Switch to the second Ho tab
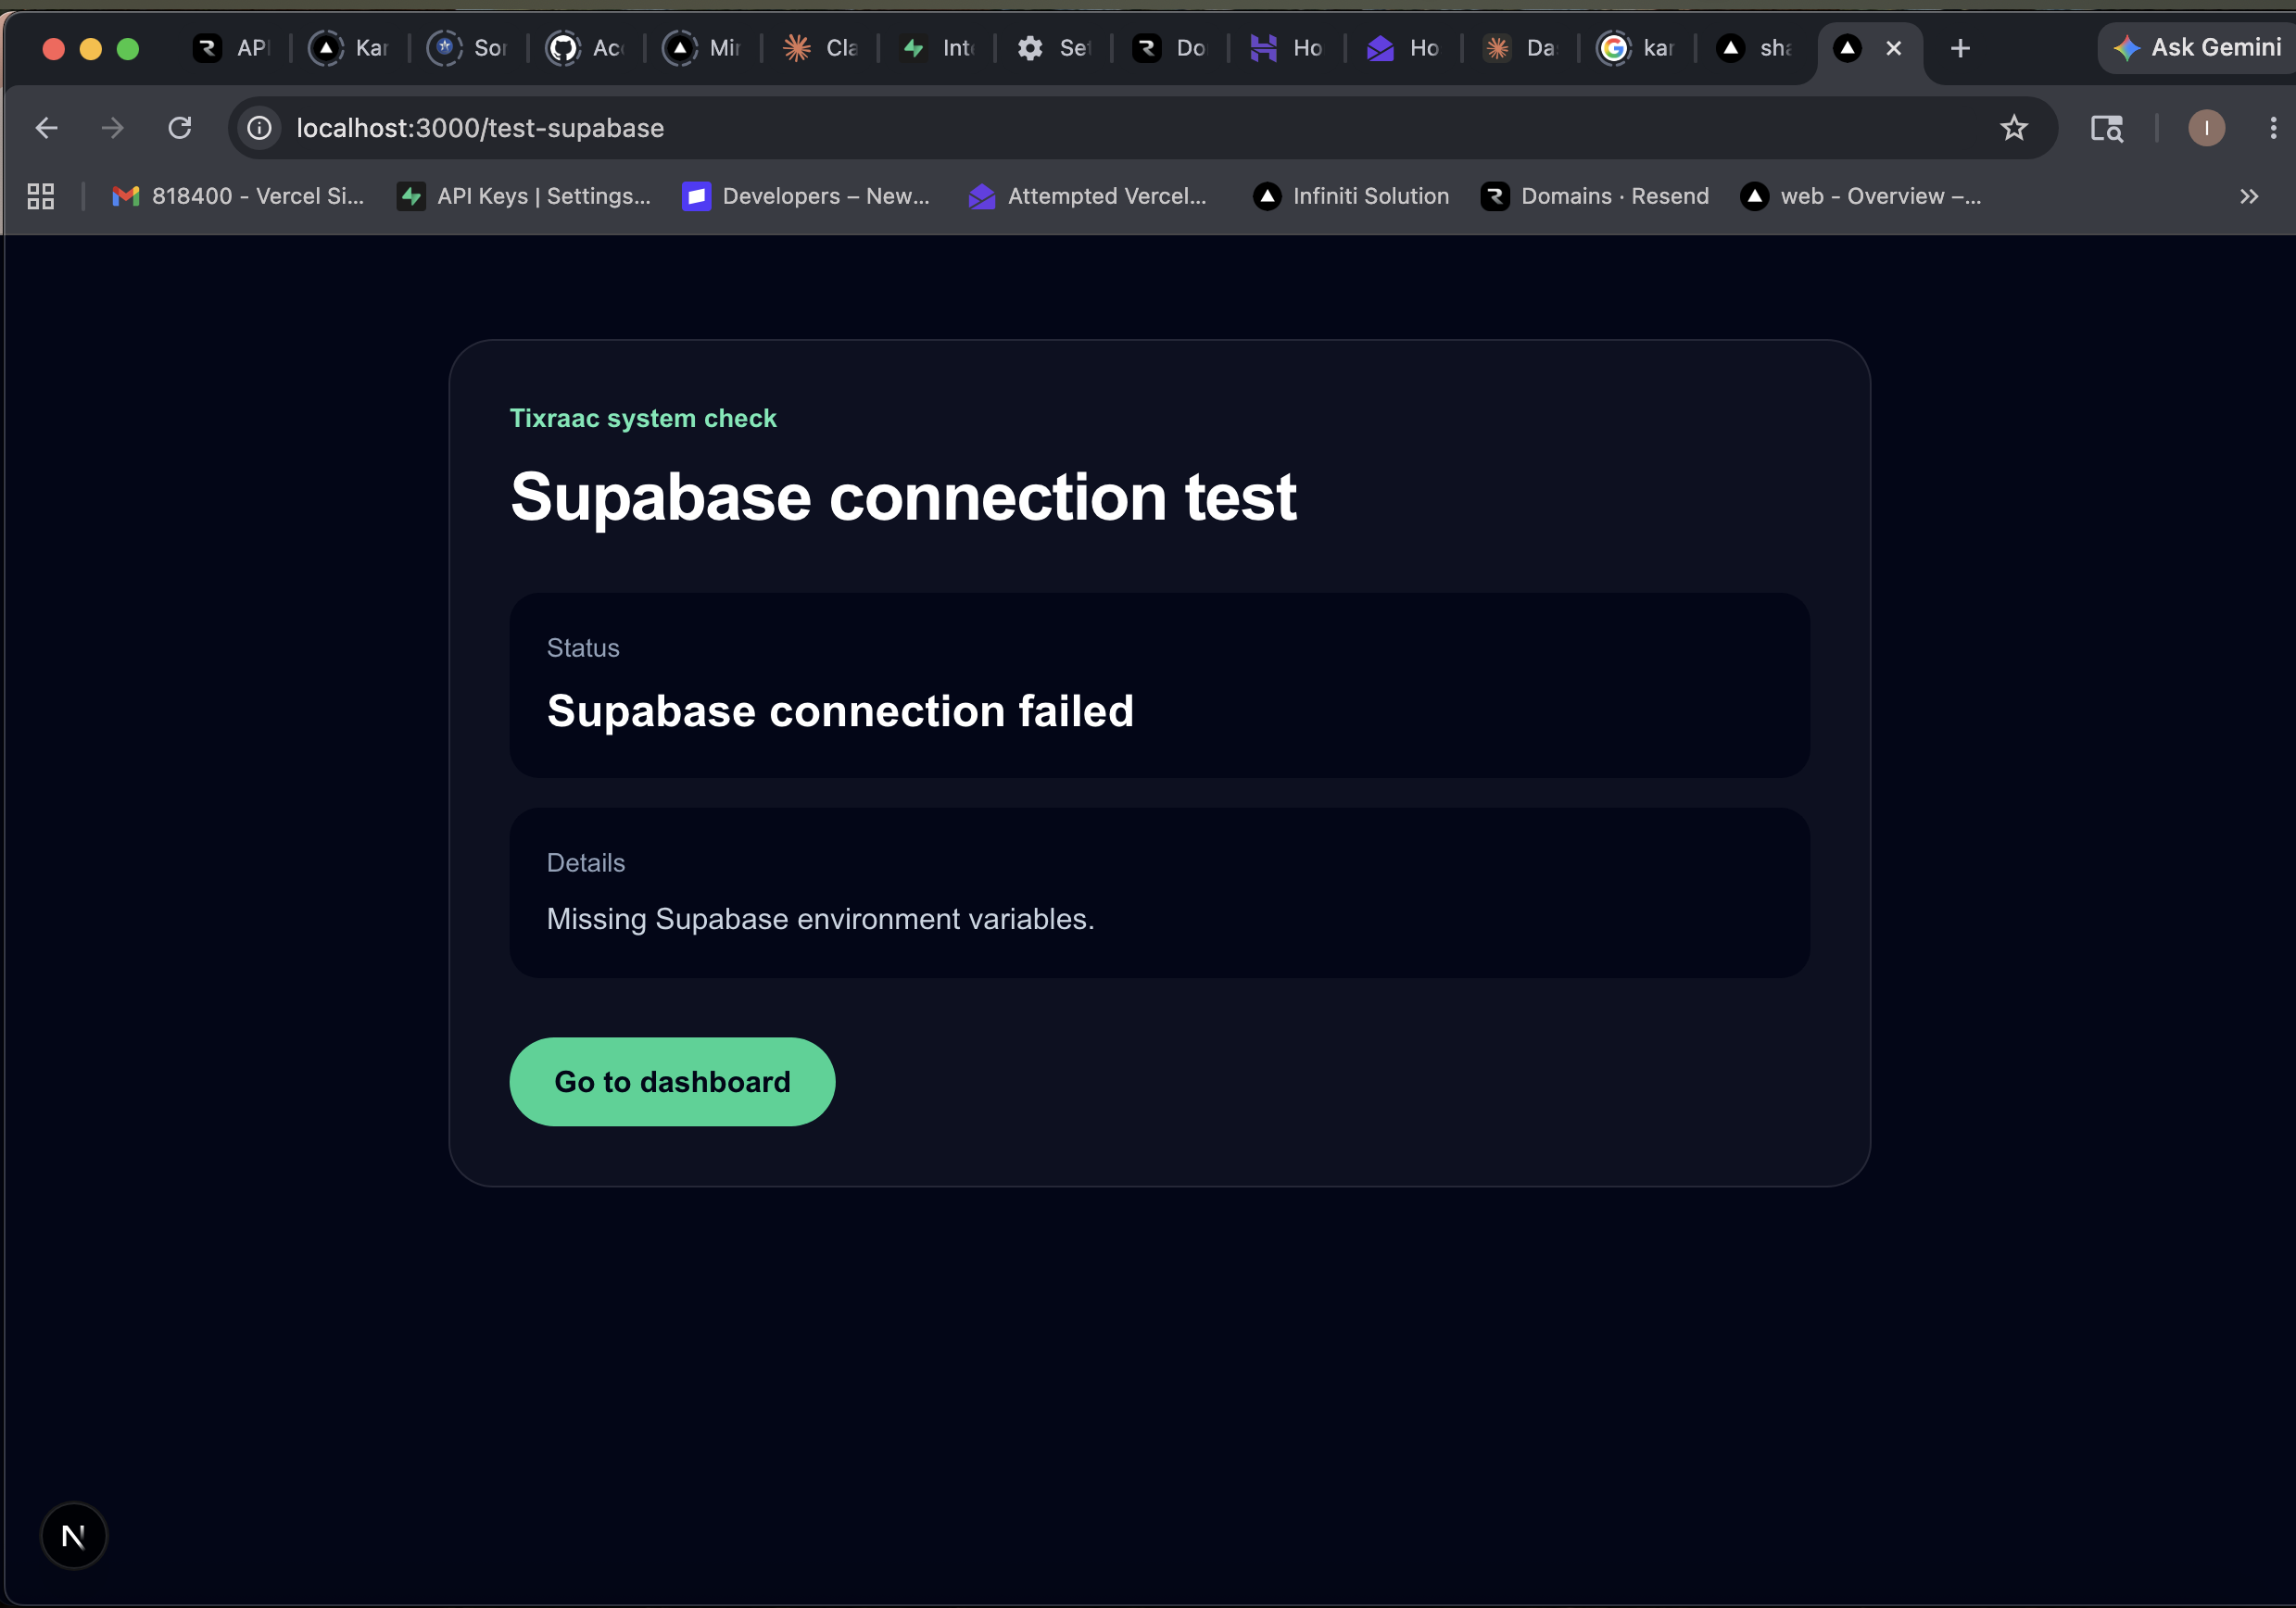Image resolution: width=2296 pixels, height=1608 pixels. pyautogui.click(x=1402, y=48)
